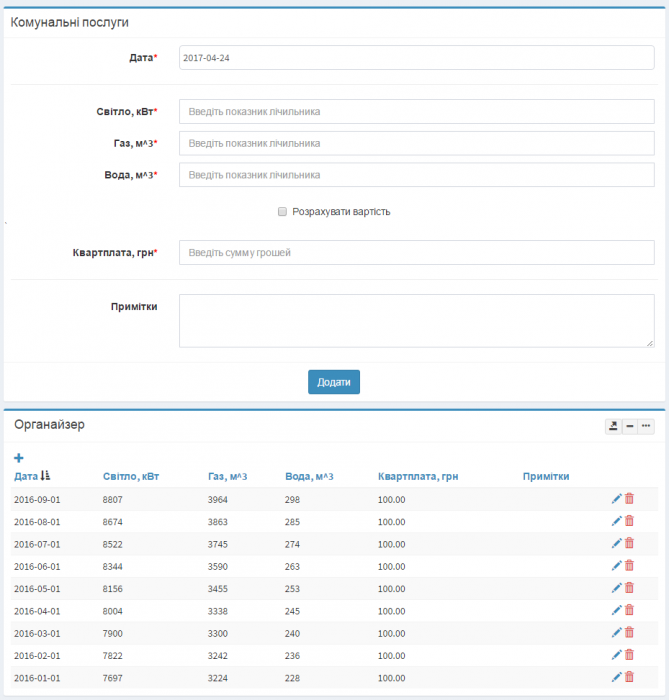Tick the Розрахувати вартість checkbox
This screenshot has height=700, width=669.
(x=282, y=212)
